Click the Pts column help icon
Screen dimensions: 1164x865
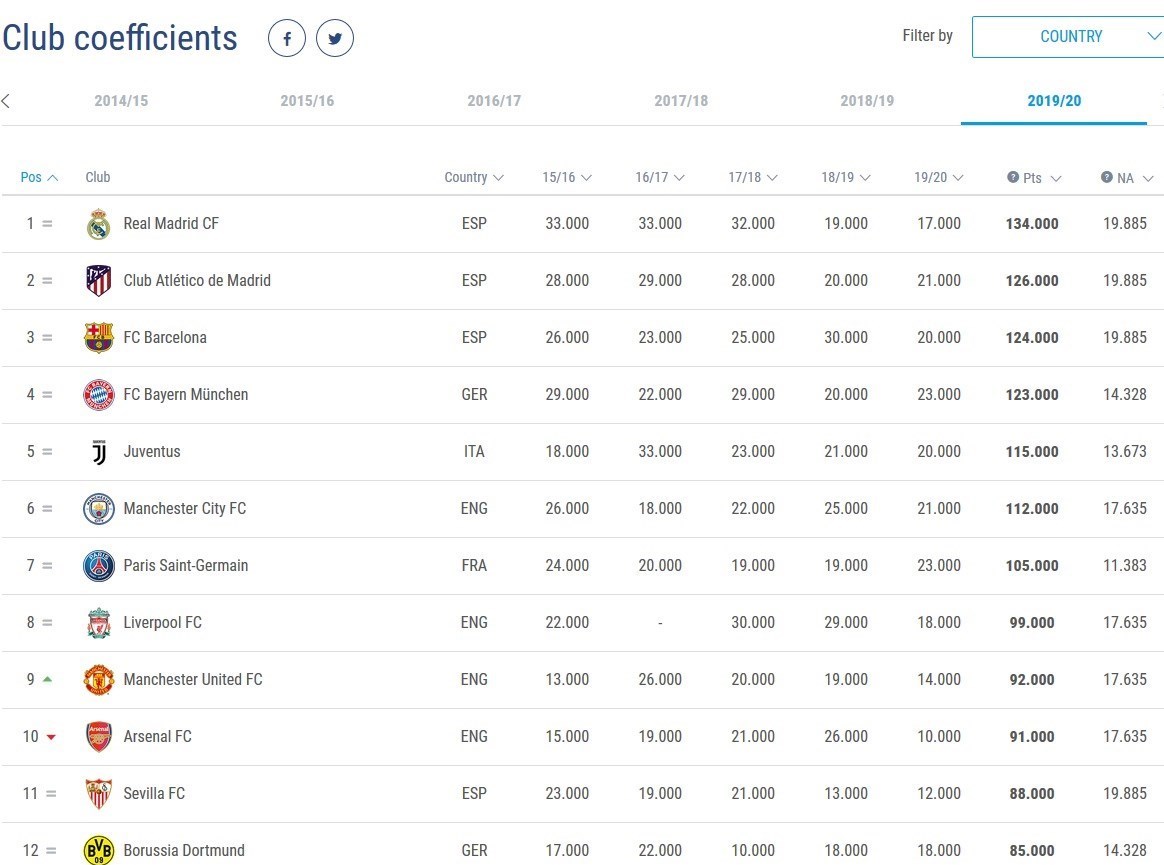pos(1013,177)
